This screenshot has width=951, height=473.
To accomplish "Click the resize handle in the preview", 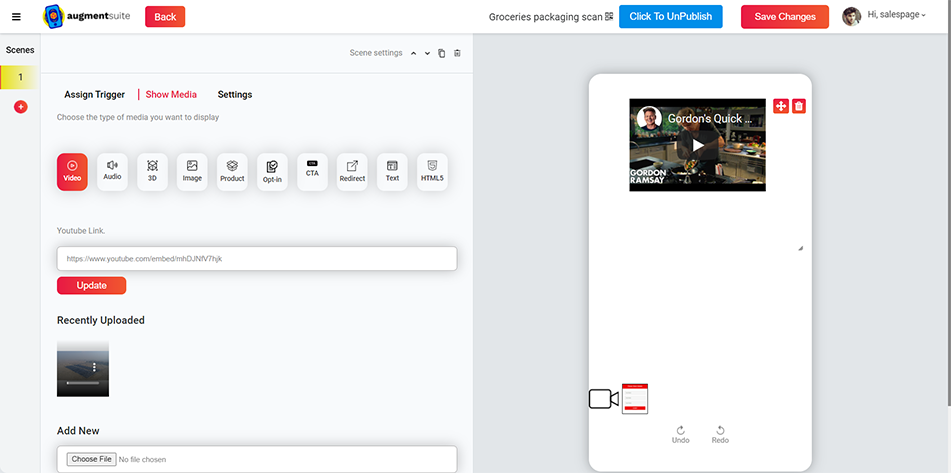I will pyautogui.click(x=800, y=248).
